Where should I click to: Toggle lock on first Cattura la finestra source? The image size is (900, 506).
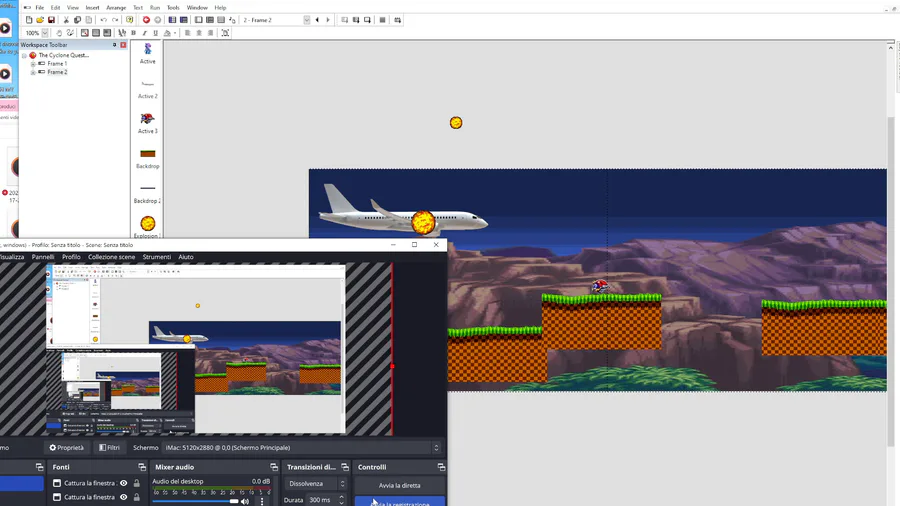137,483
